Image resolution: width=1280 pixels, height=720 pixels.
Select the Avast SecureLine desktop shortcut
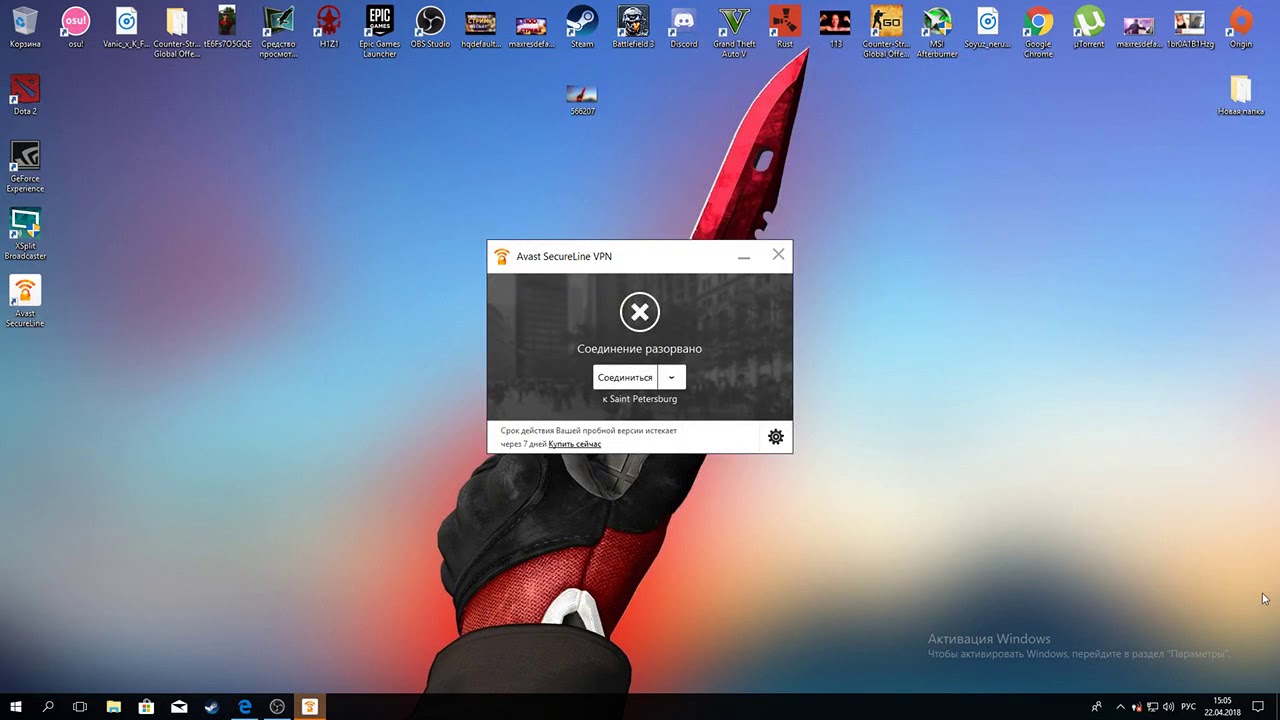25,301
